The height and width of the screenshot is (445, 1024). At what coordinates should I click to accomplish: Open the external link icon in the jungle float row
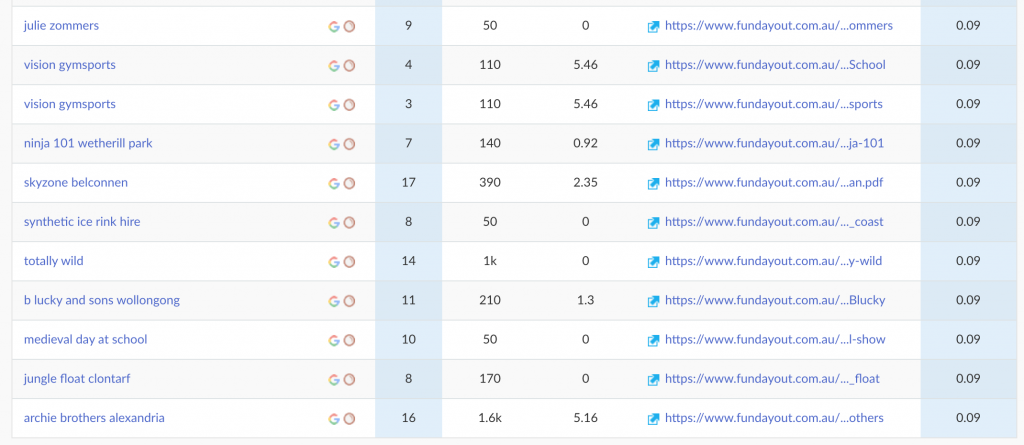point(653,380)
